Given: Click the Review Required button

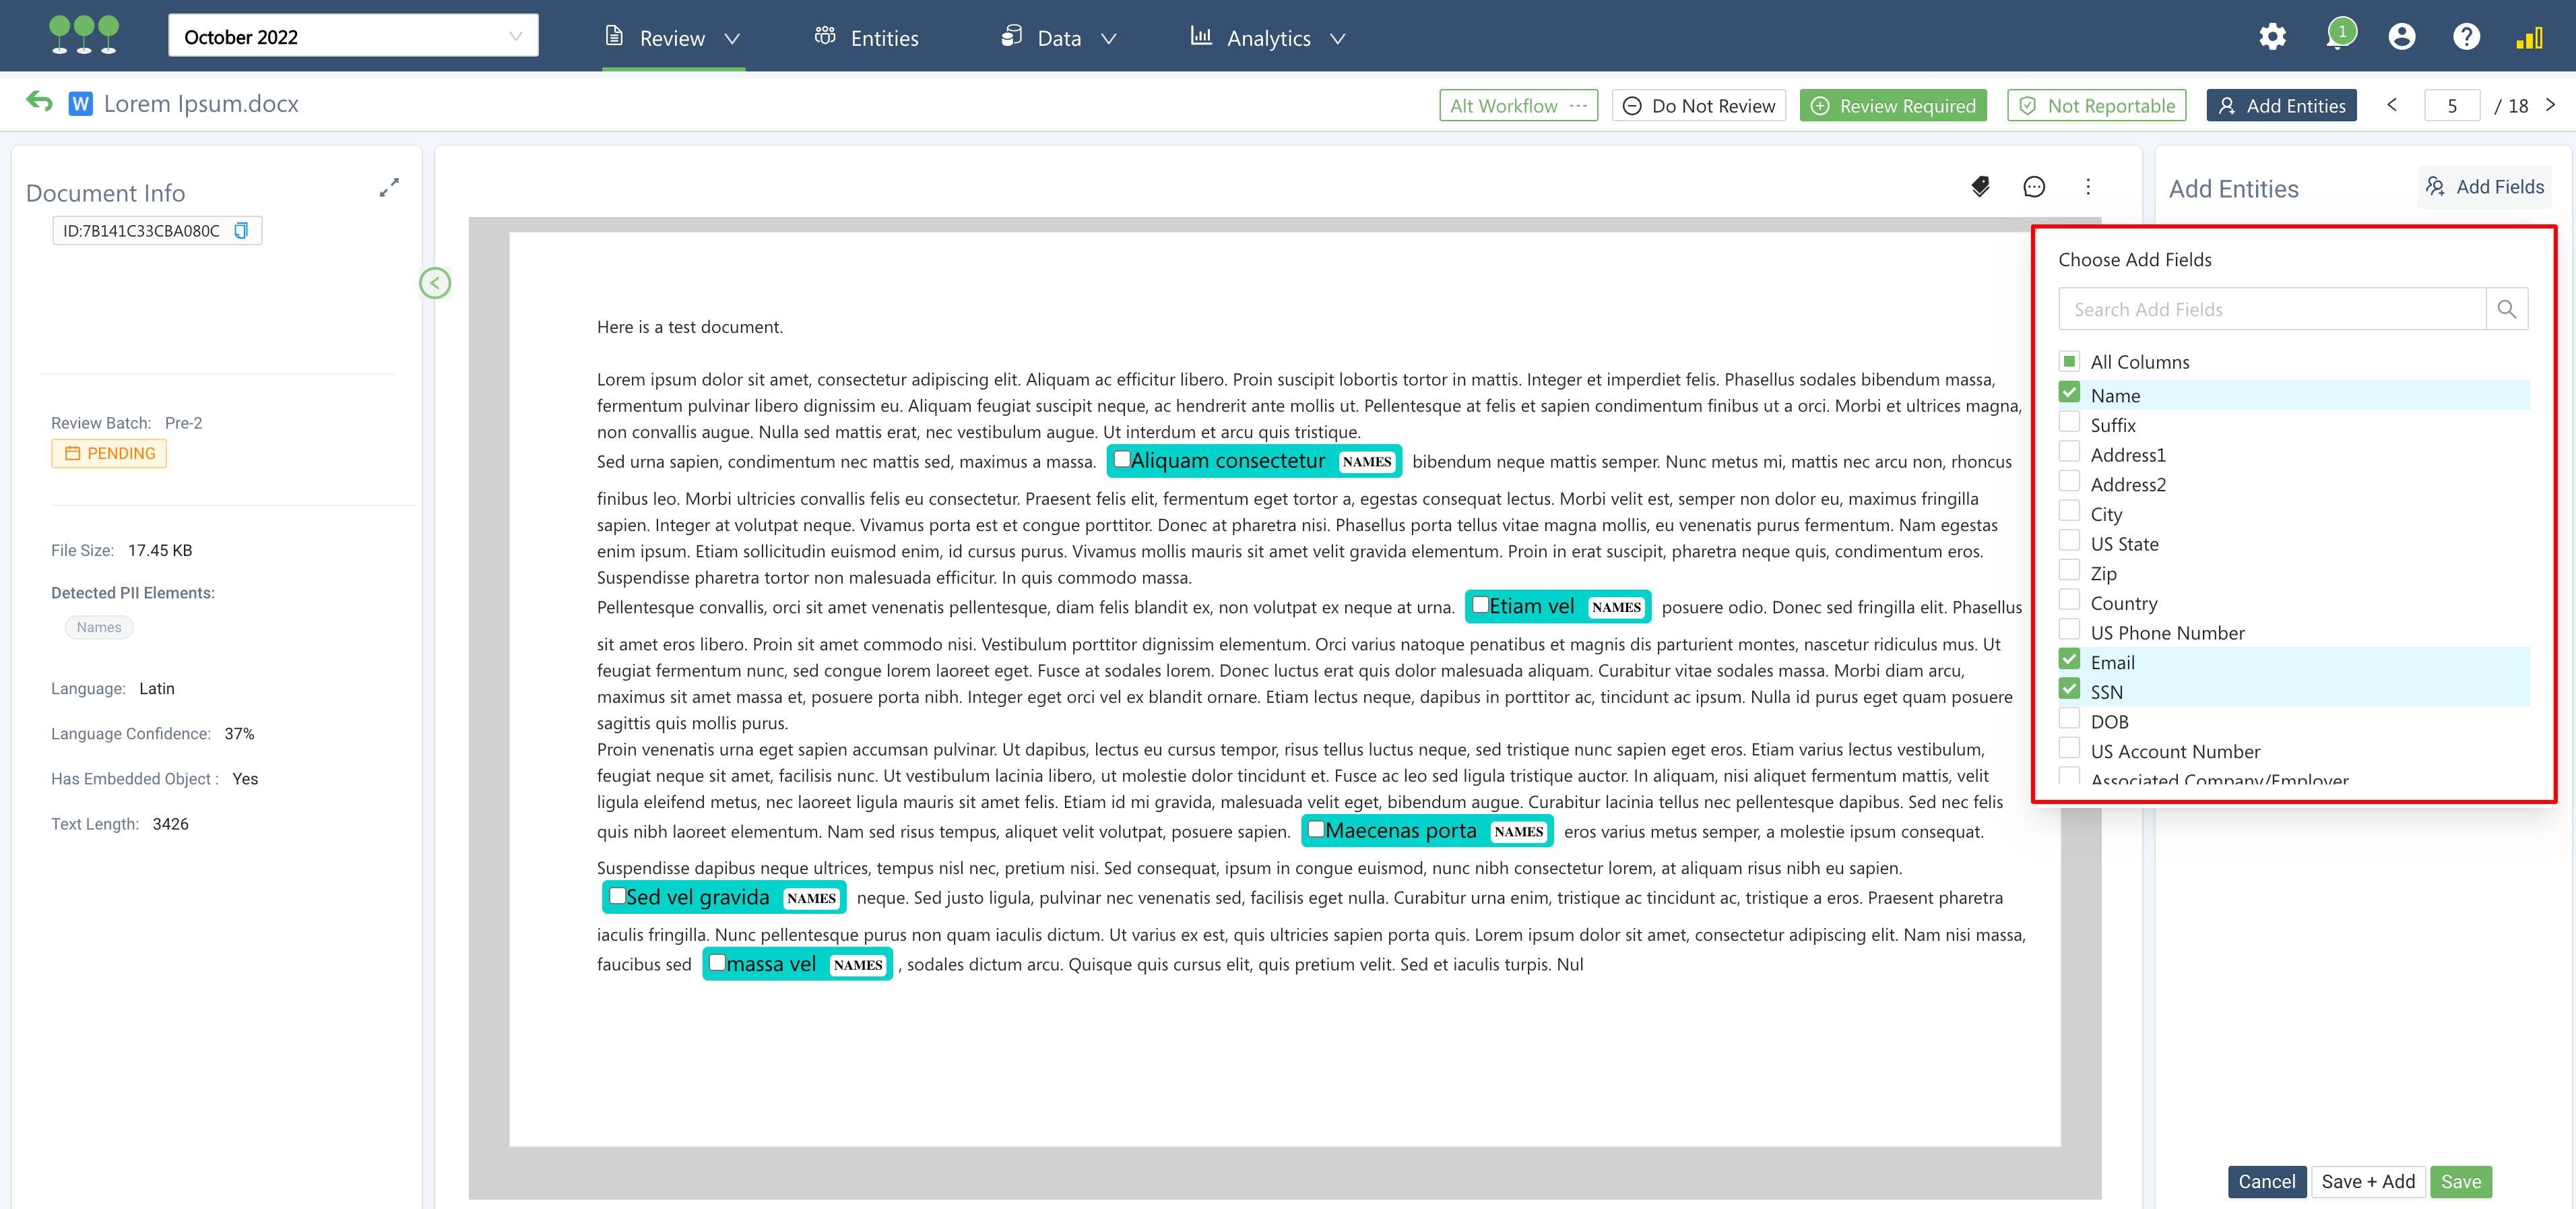Looking at the screenshot, I should (1892, 106).
